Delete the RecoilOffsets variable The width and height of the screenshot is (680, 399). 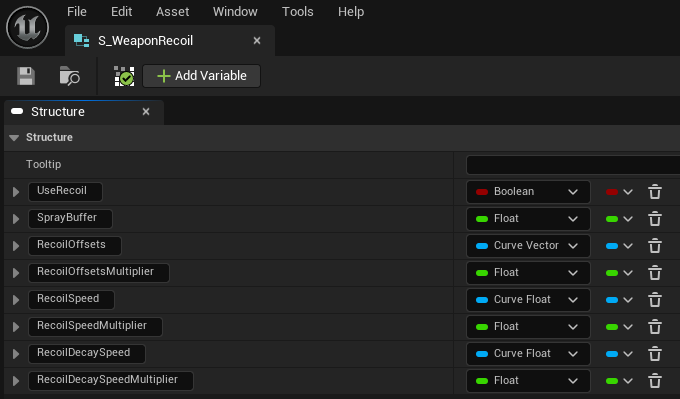655,246
